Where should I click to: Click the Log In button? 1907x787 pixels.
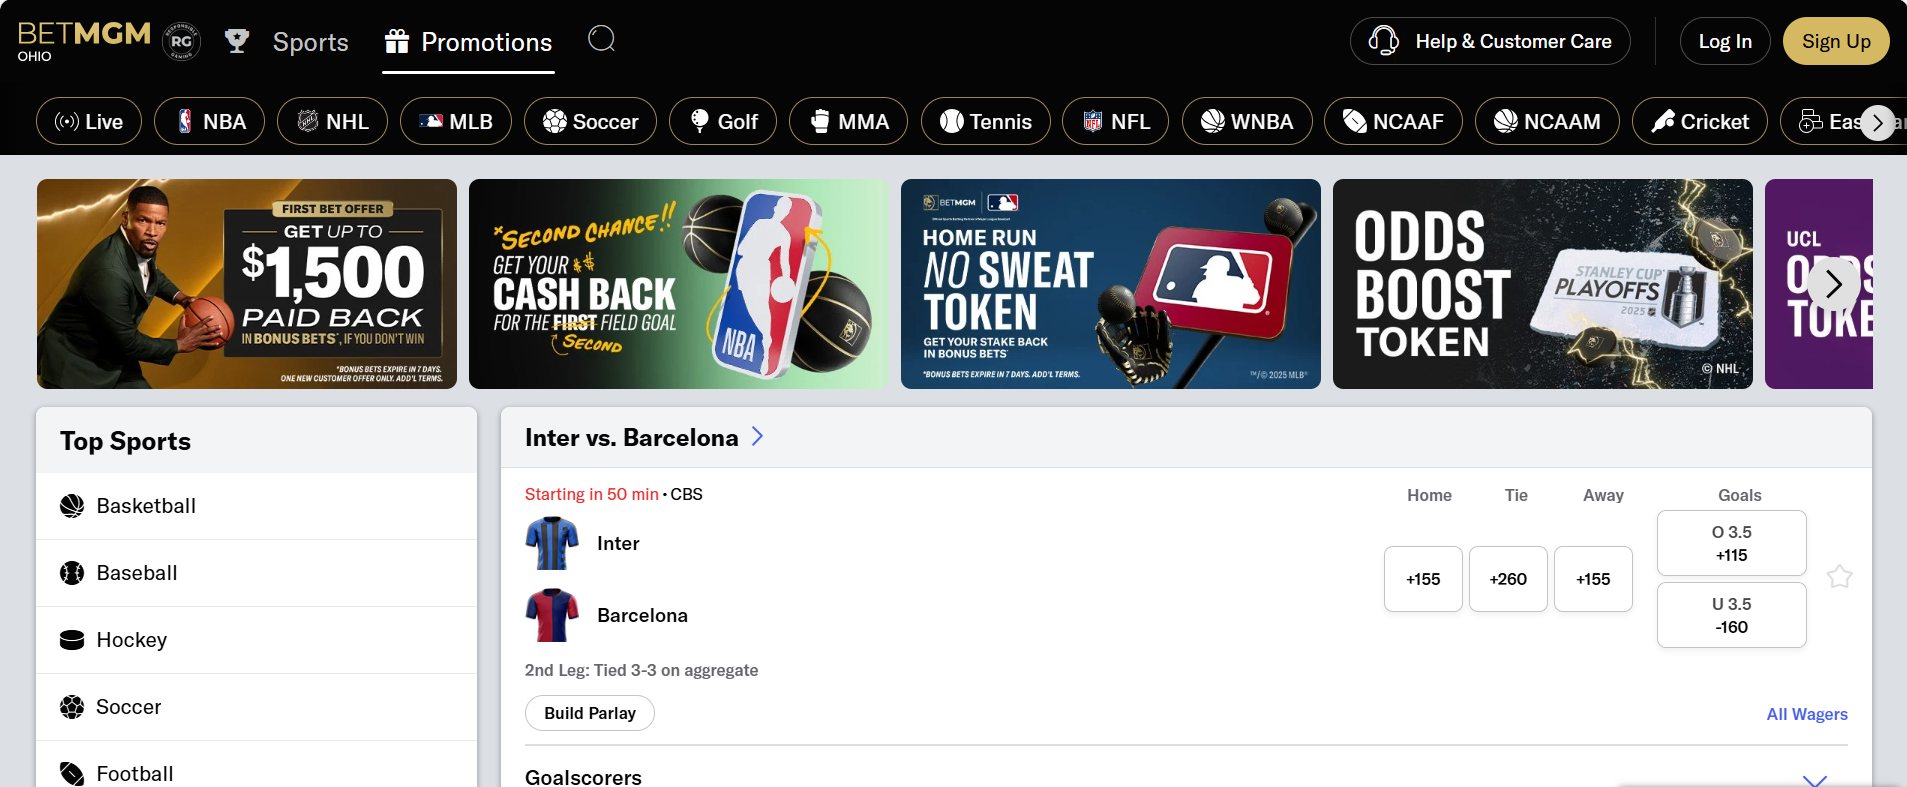1725,41
